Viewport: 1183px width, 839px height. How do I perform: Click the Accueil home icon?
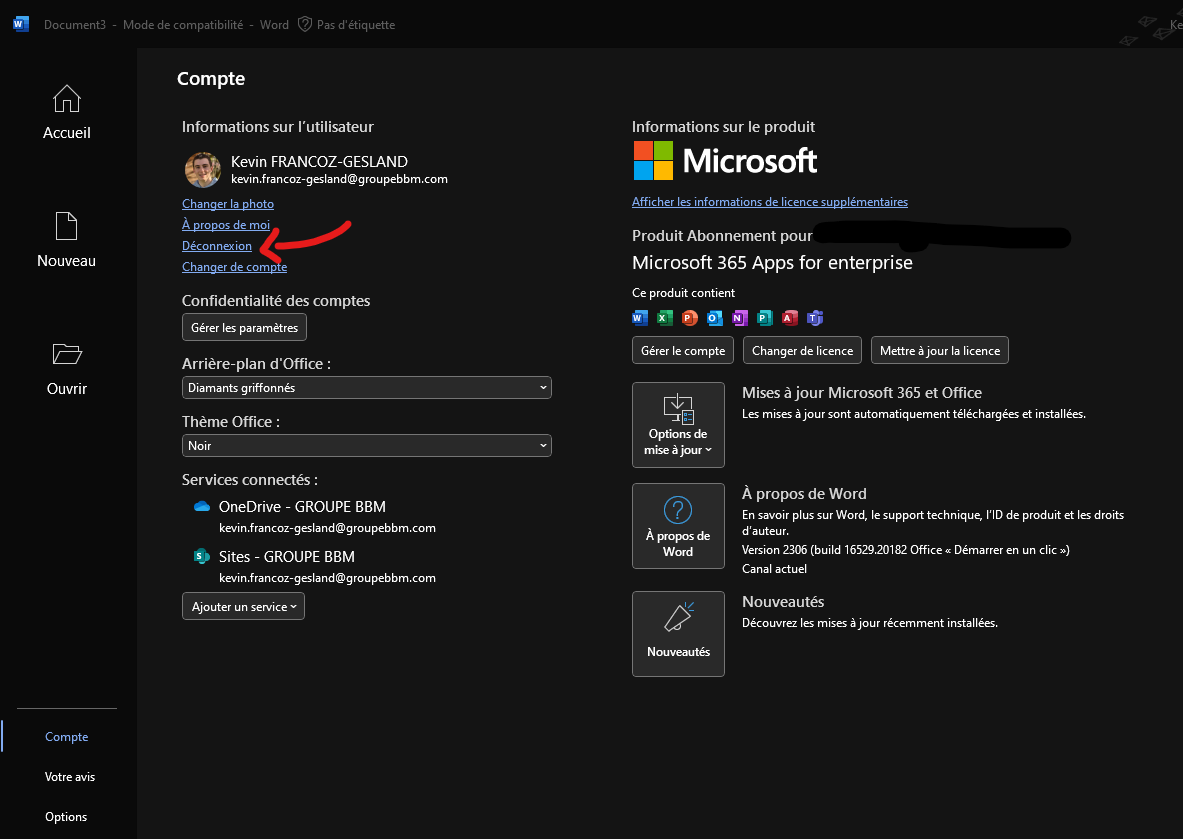point(67,99)
